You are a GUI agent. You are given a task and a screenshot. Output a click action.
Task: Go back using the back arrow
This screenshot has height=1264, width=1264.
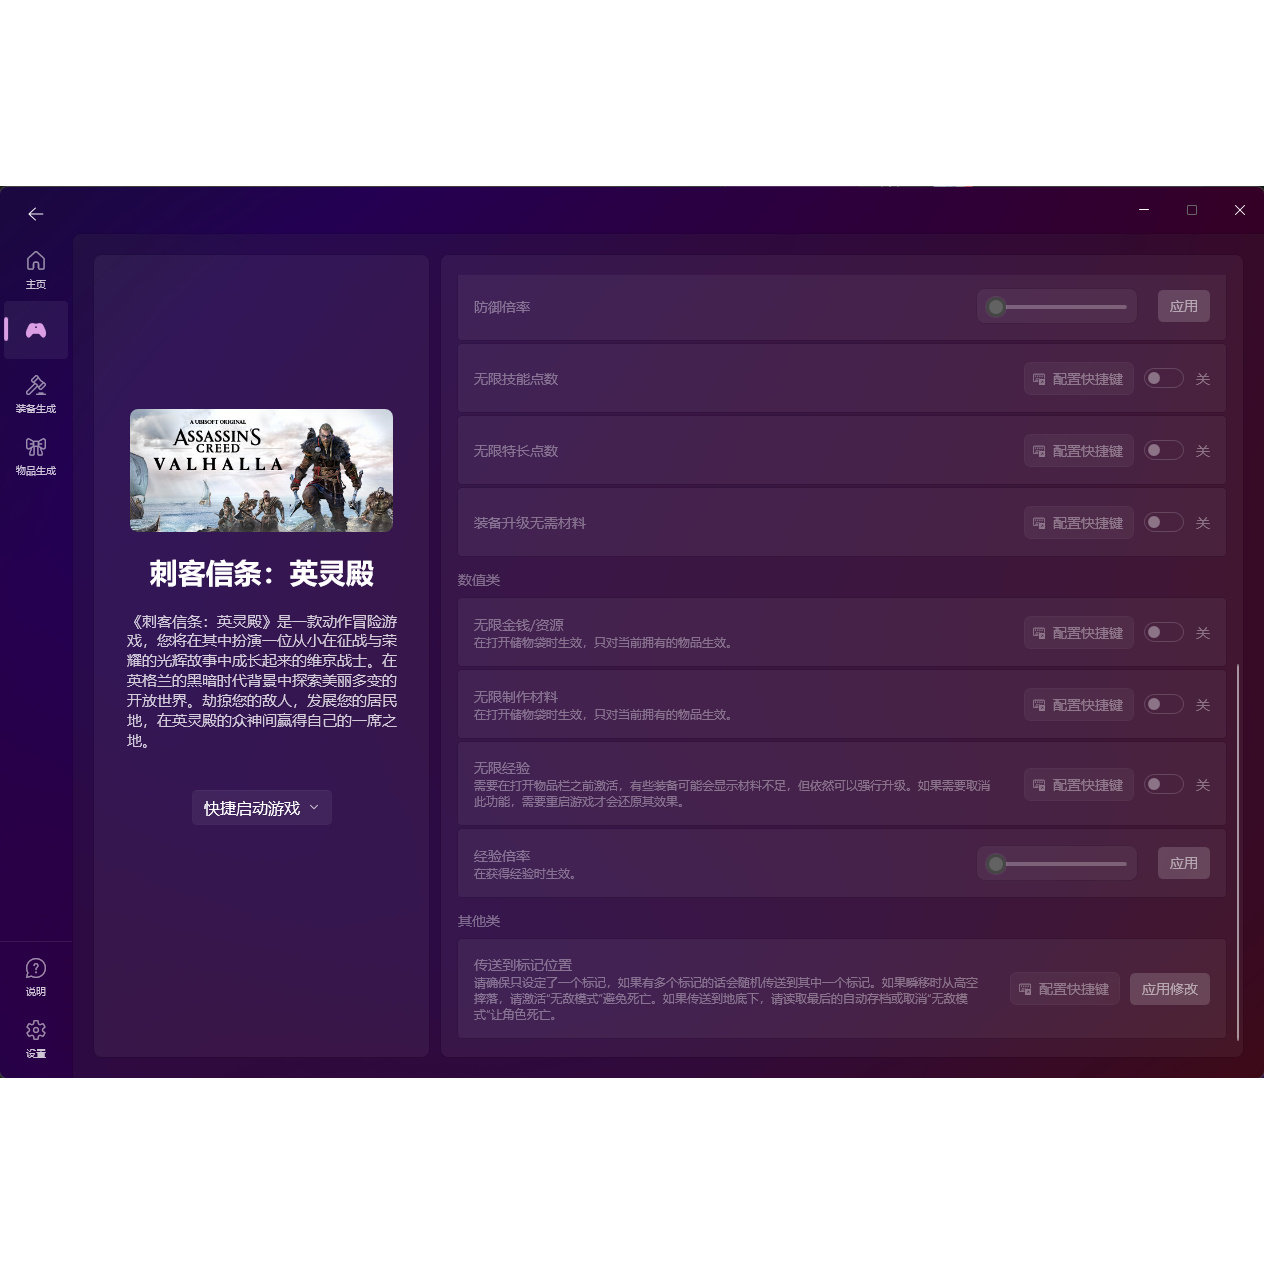point(36,214)
